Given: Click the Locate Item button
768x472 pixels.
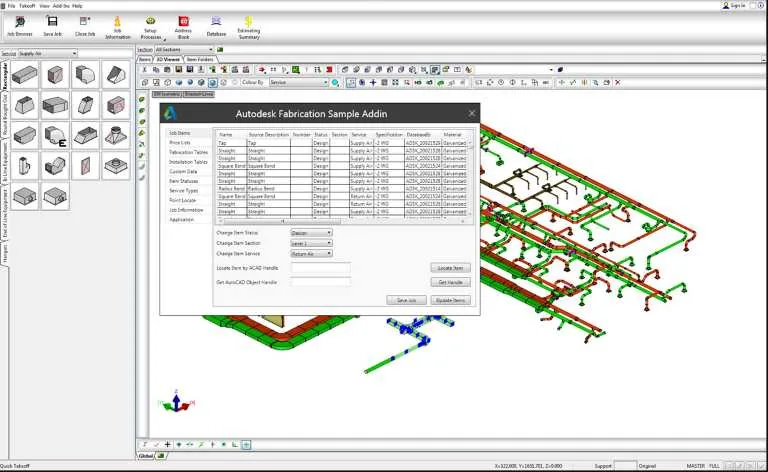Looking at the screenshot, I should [451, 268].
